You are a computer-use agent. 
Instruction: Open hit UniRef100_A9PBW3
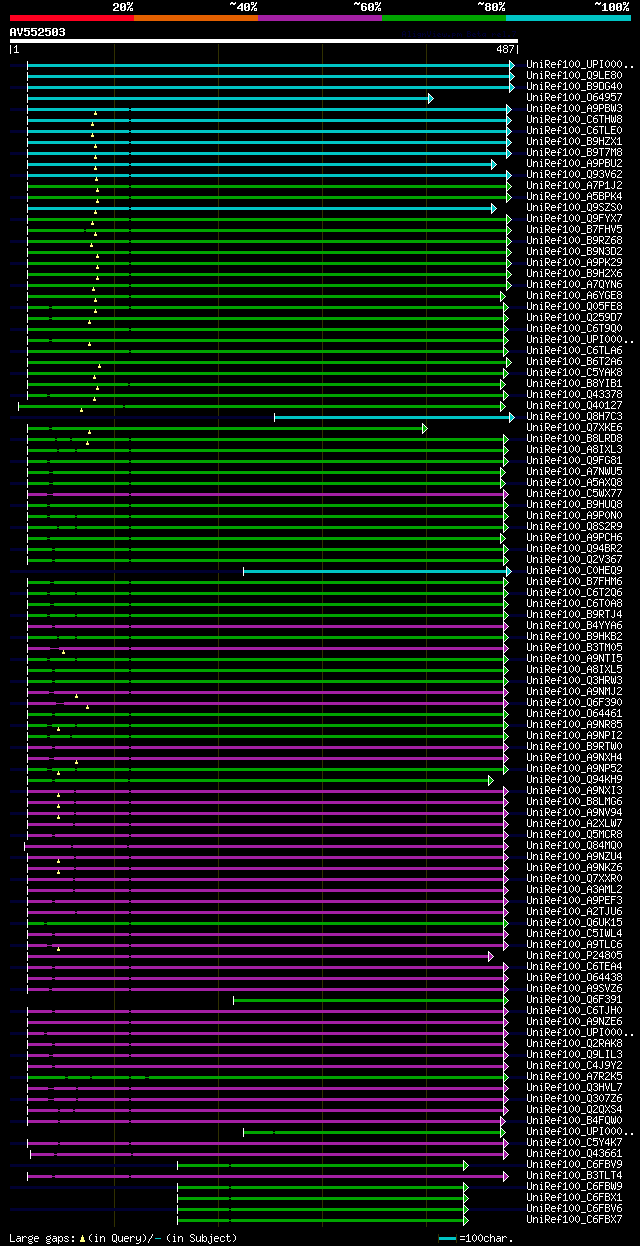click(x=574, y=108)
